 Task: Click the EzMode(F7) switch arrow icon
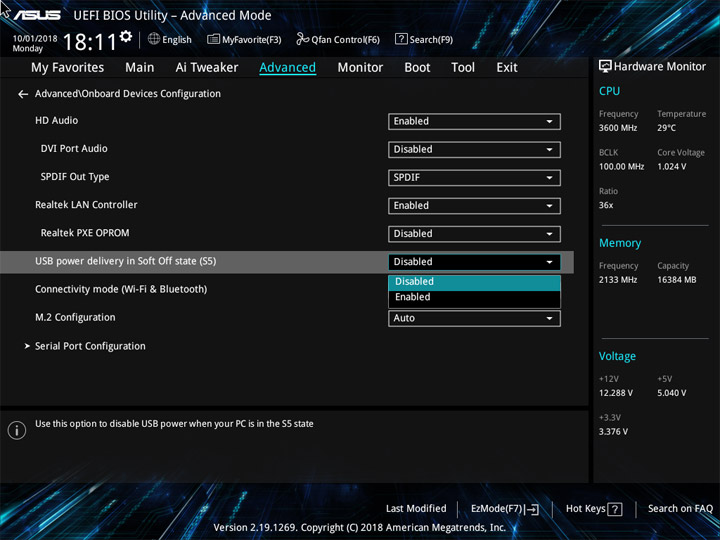tap(532, 509)
